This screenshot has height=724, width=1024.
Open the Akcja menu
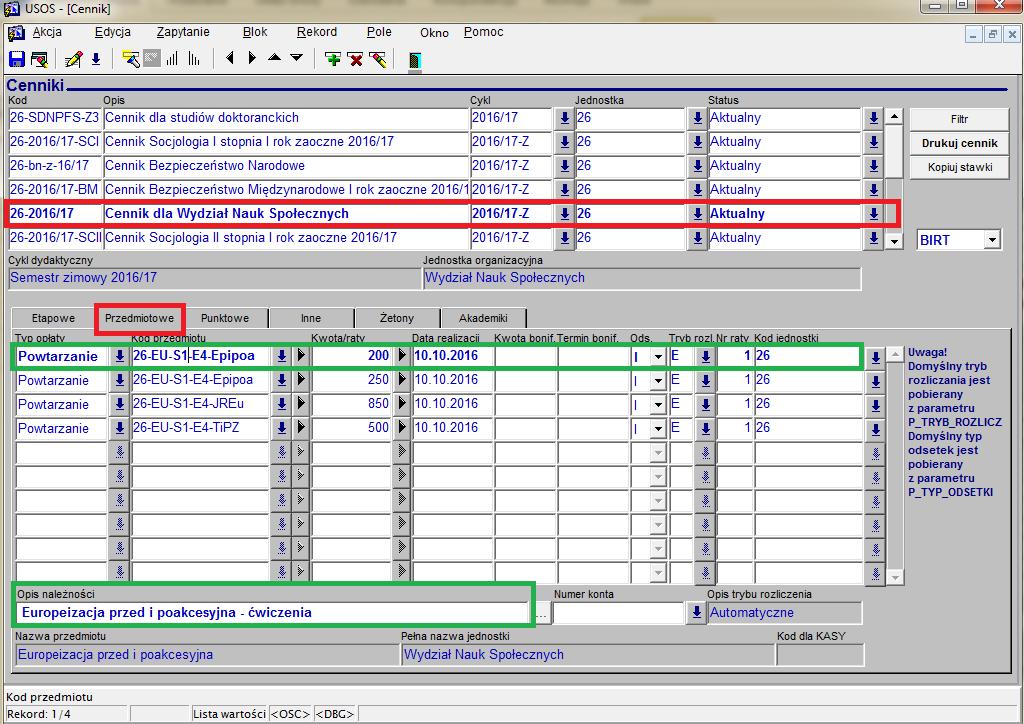coord(47,32)
